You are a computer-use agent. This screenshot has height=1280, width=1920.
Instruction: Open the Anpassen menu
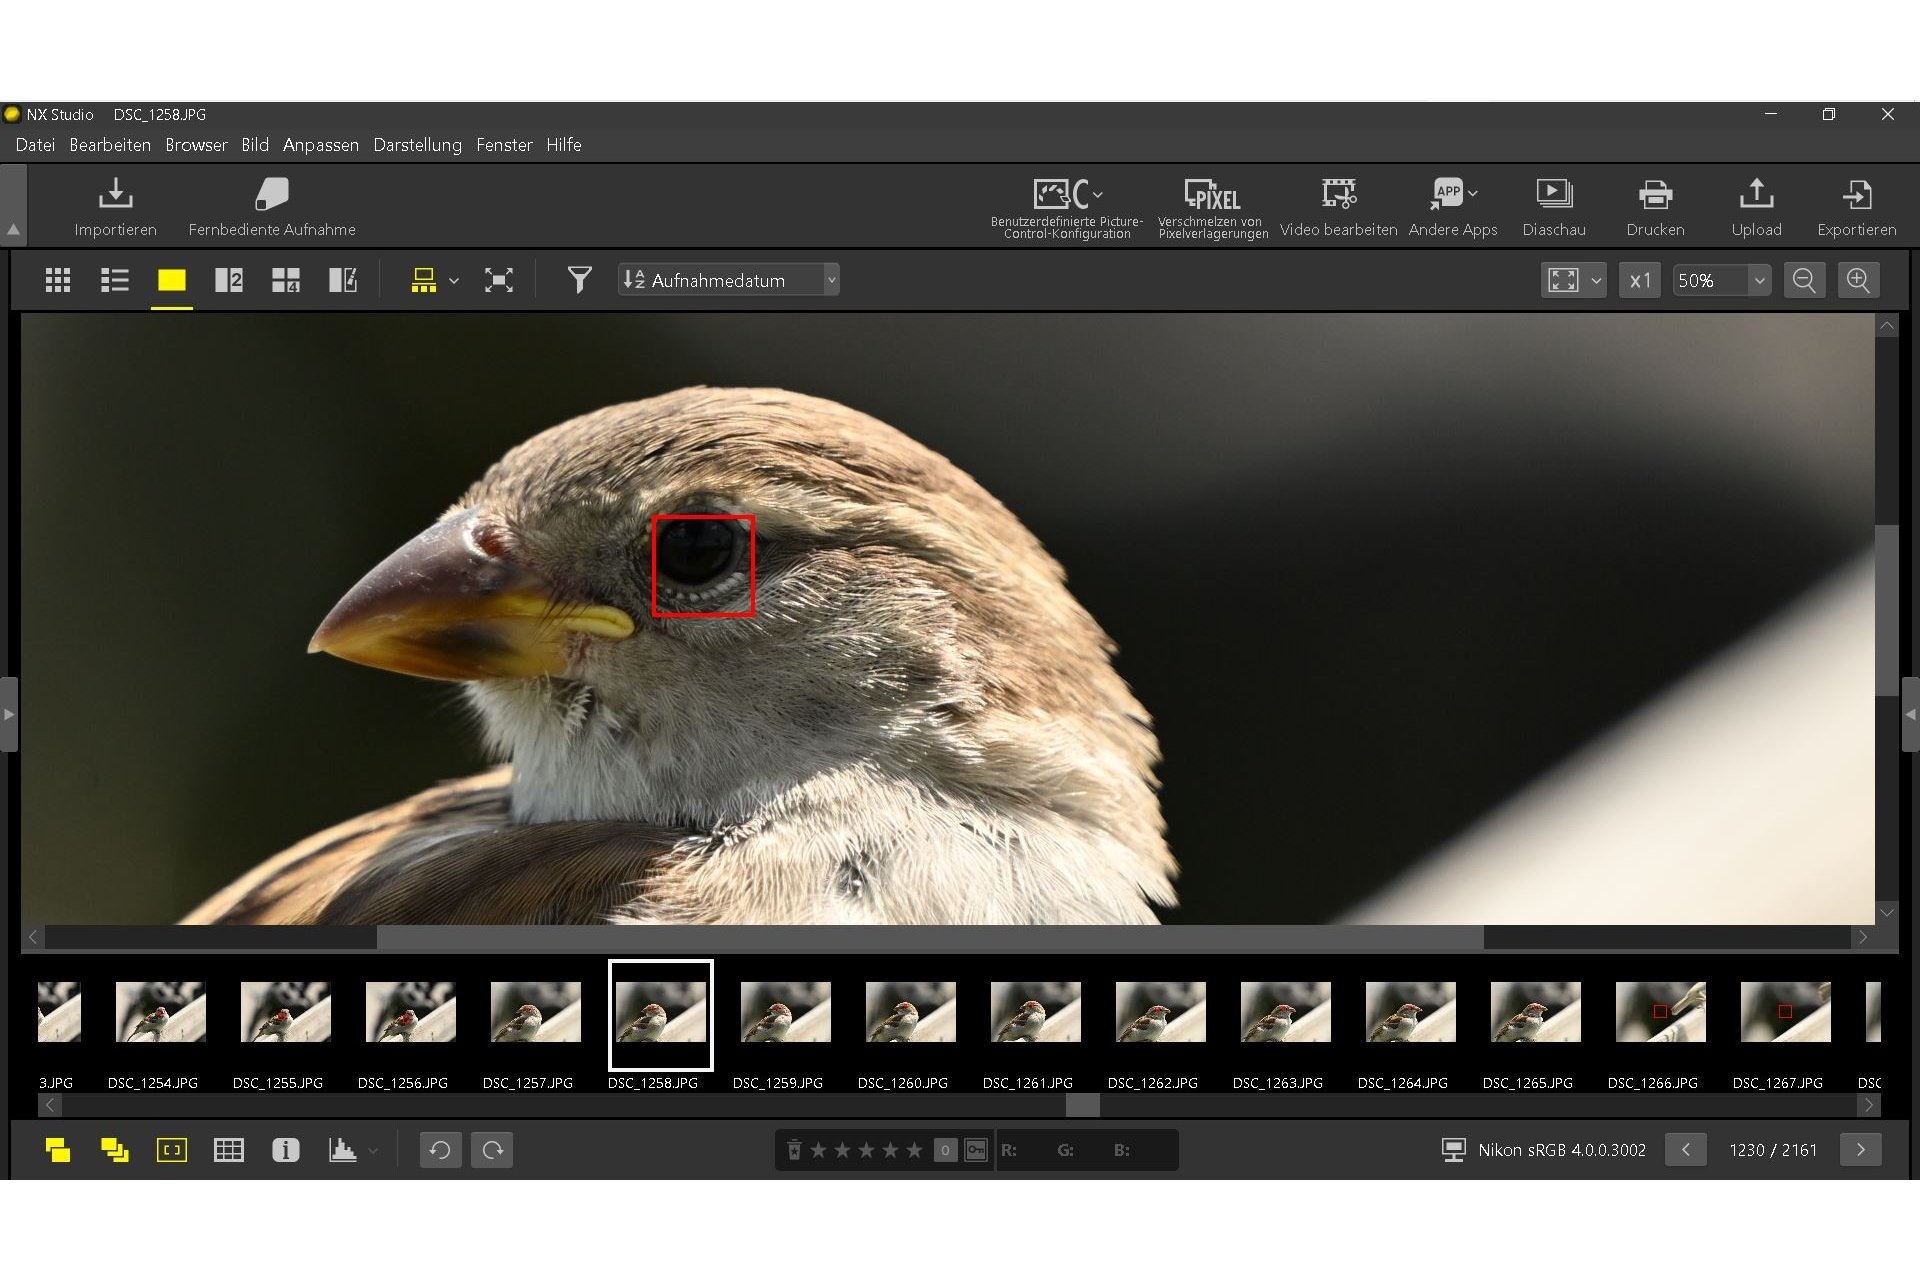[321, 145]
